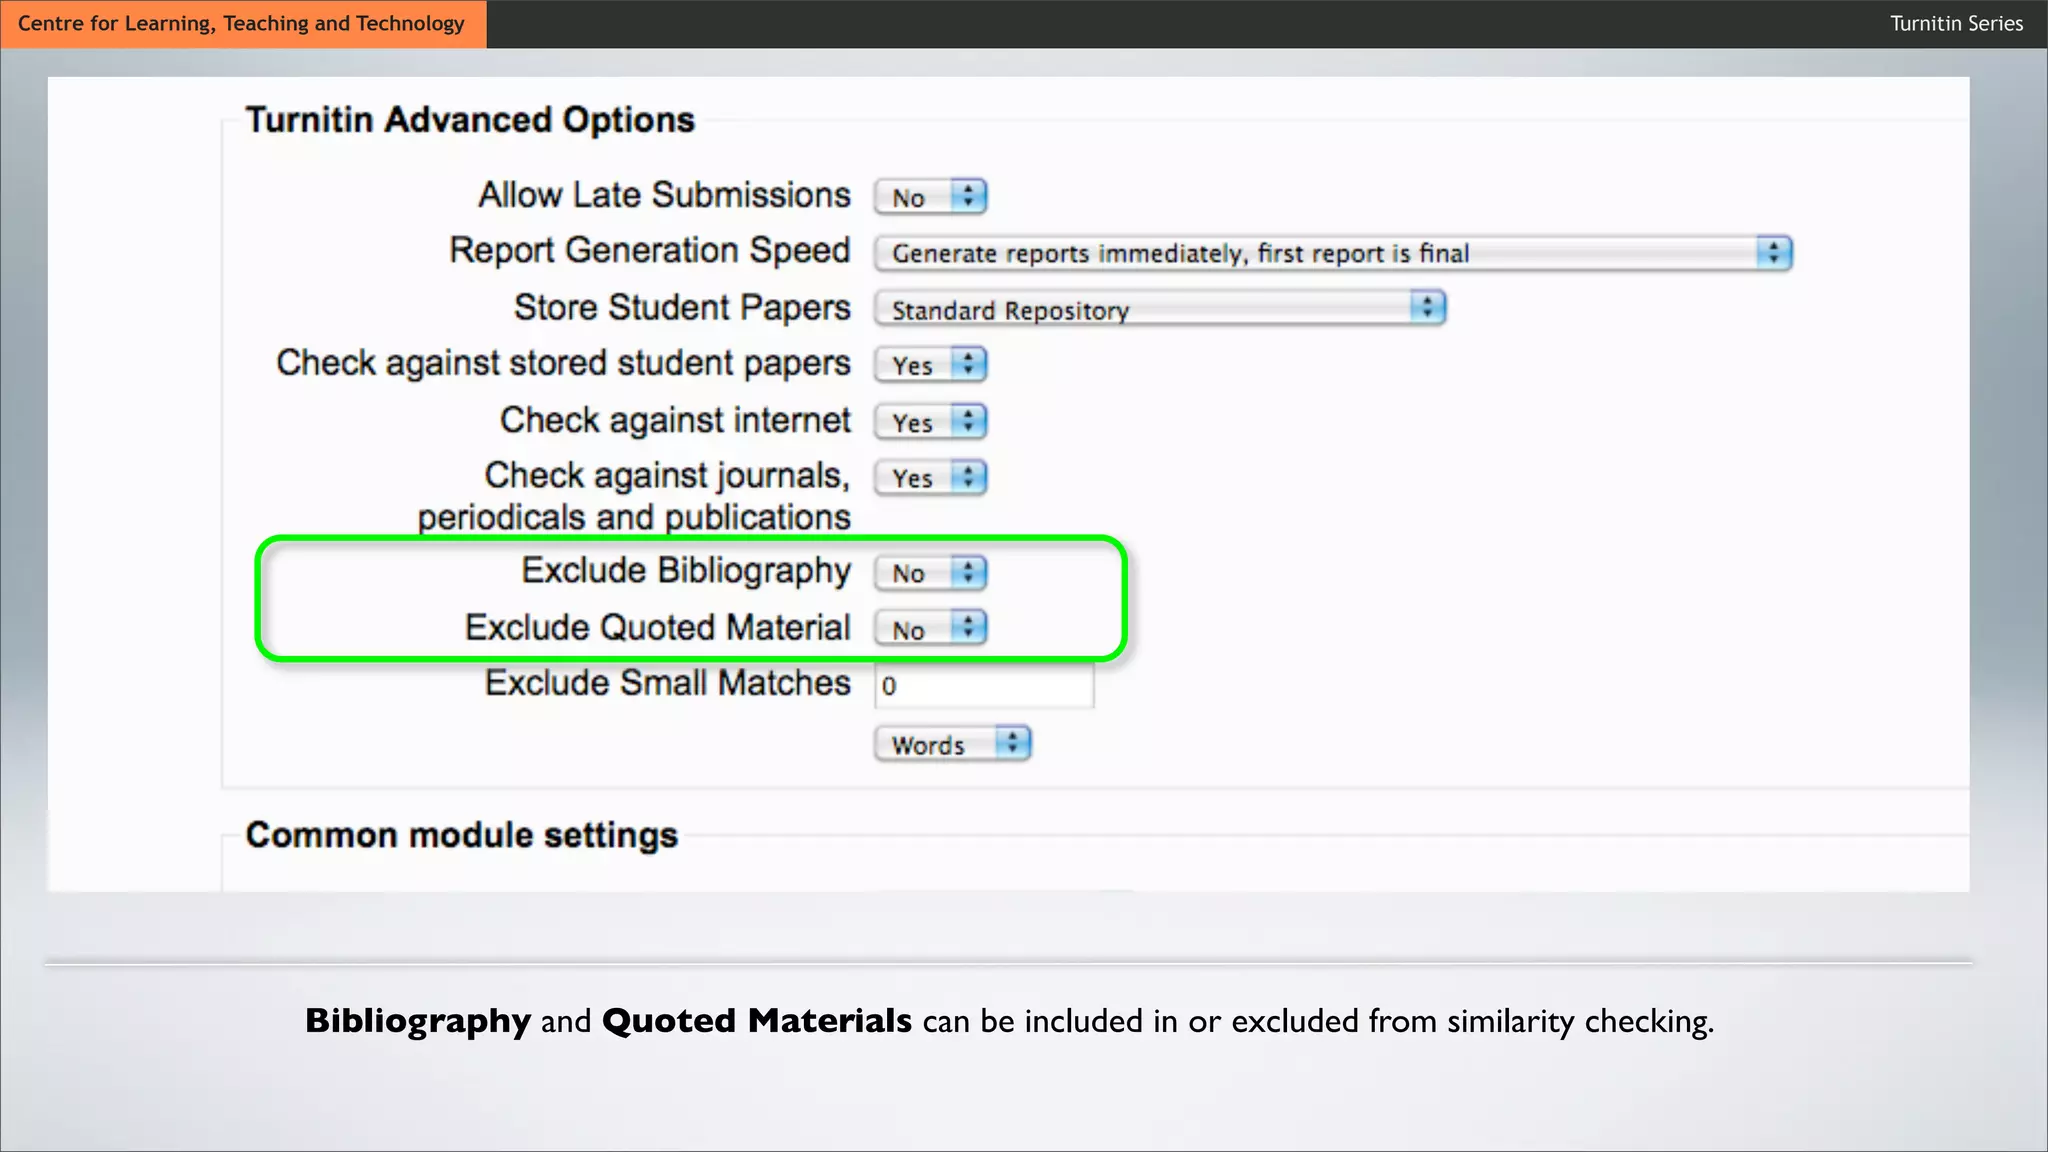Click the Centre for Learning, Teaching and Technology header
2048x1152 pixels.
point(242,23)
